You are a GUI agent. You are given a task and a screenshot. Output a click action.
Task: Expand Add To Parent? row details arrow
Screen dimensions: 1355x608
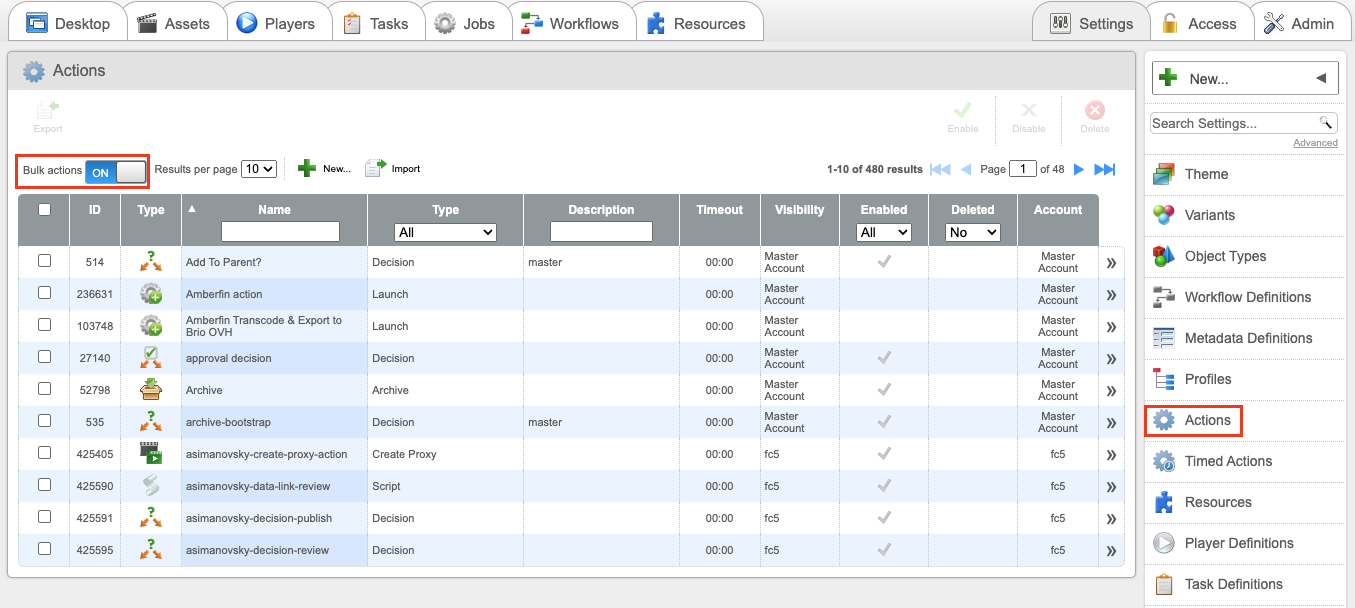1111,263
